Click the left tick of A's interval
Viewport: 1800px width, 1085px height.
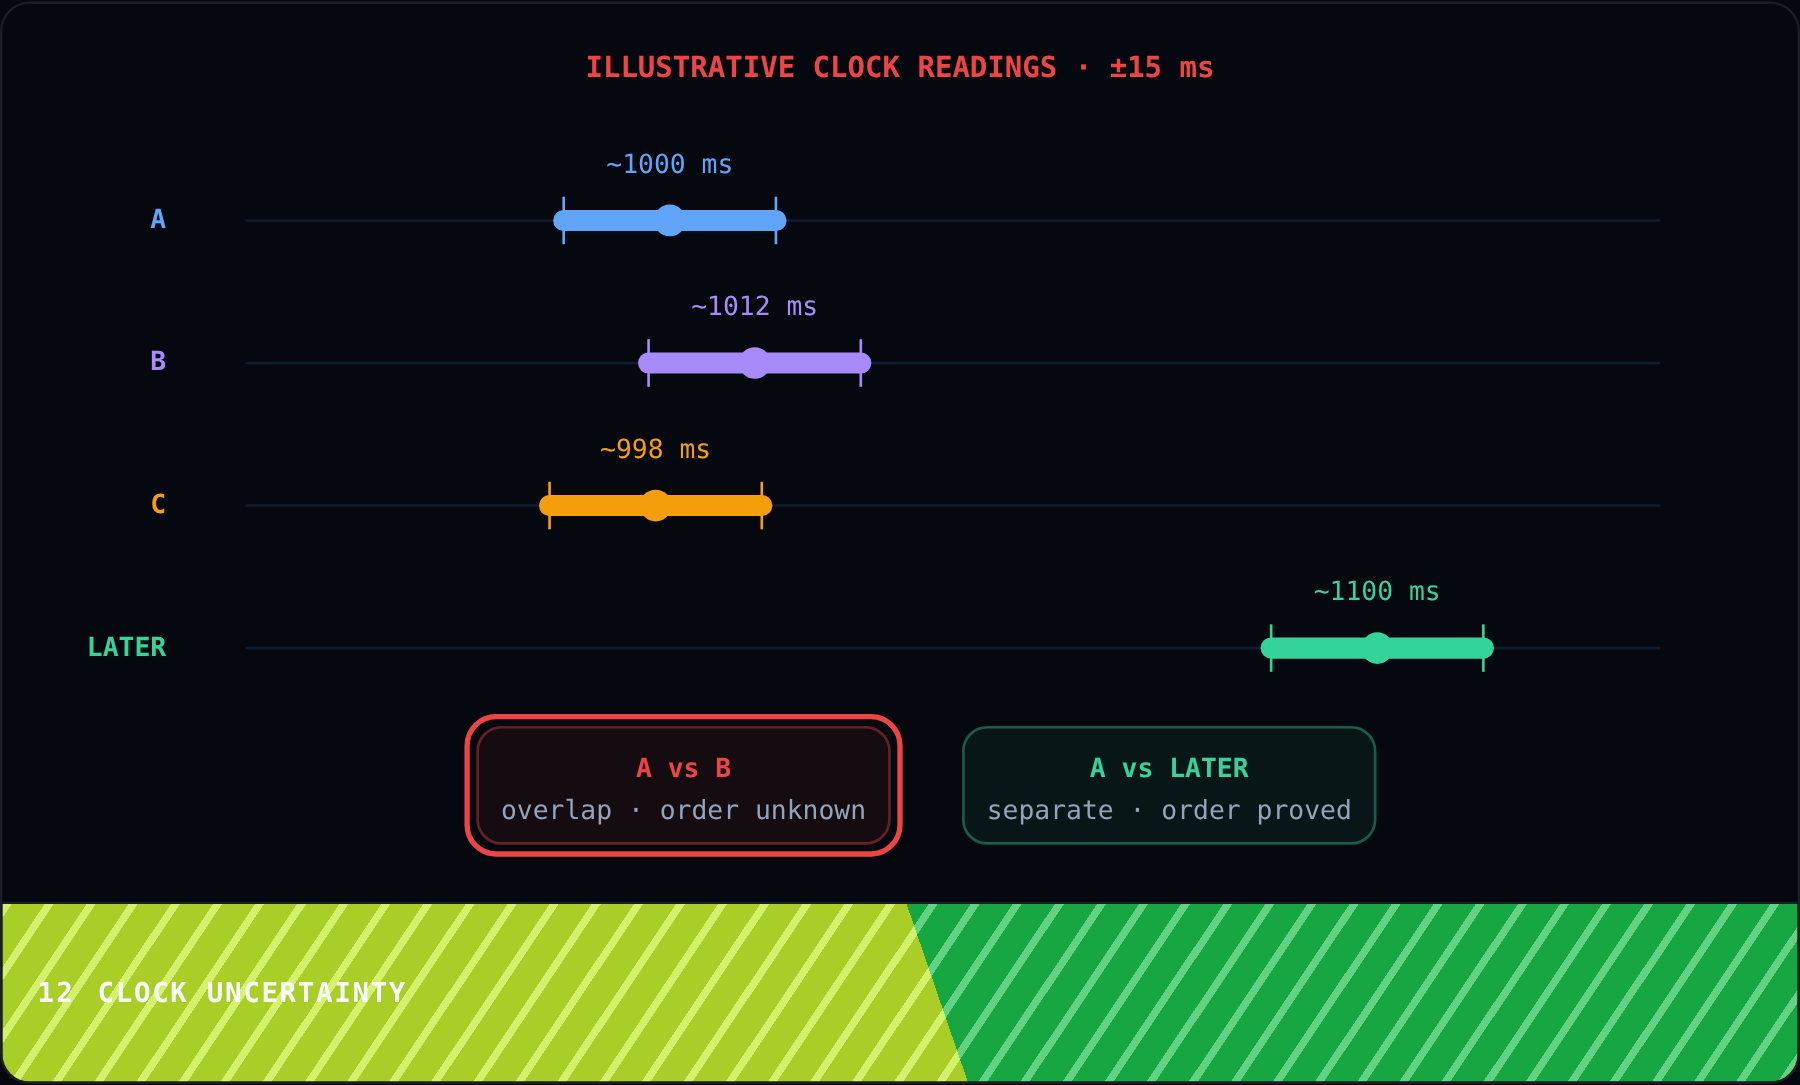pos(563,220)
